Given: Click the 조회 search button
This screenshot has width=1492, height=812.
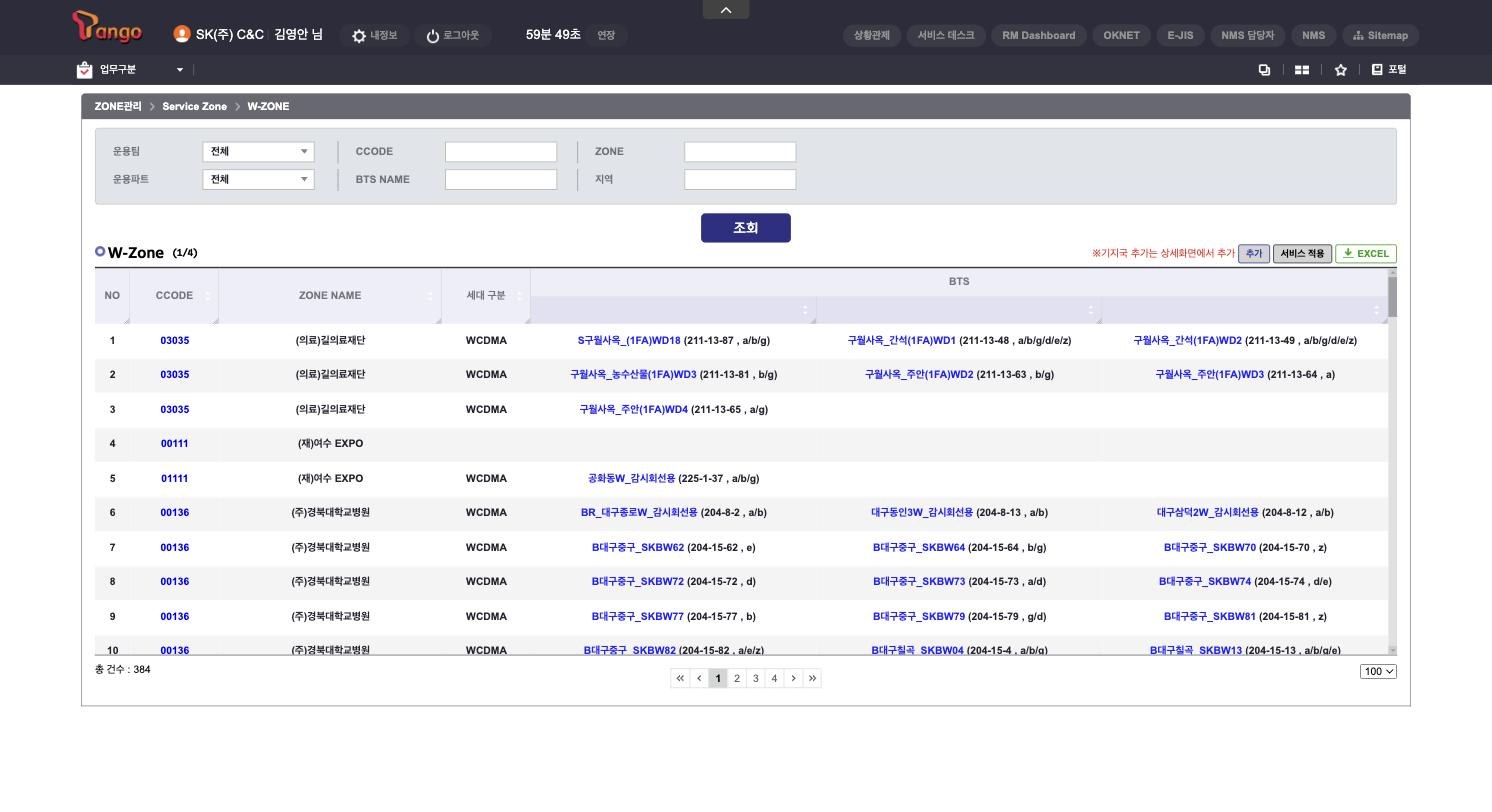Looking at the screenshot, I should click(746, 228).
